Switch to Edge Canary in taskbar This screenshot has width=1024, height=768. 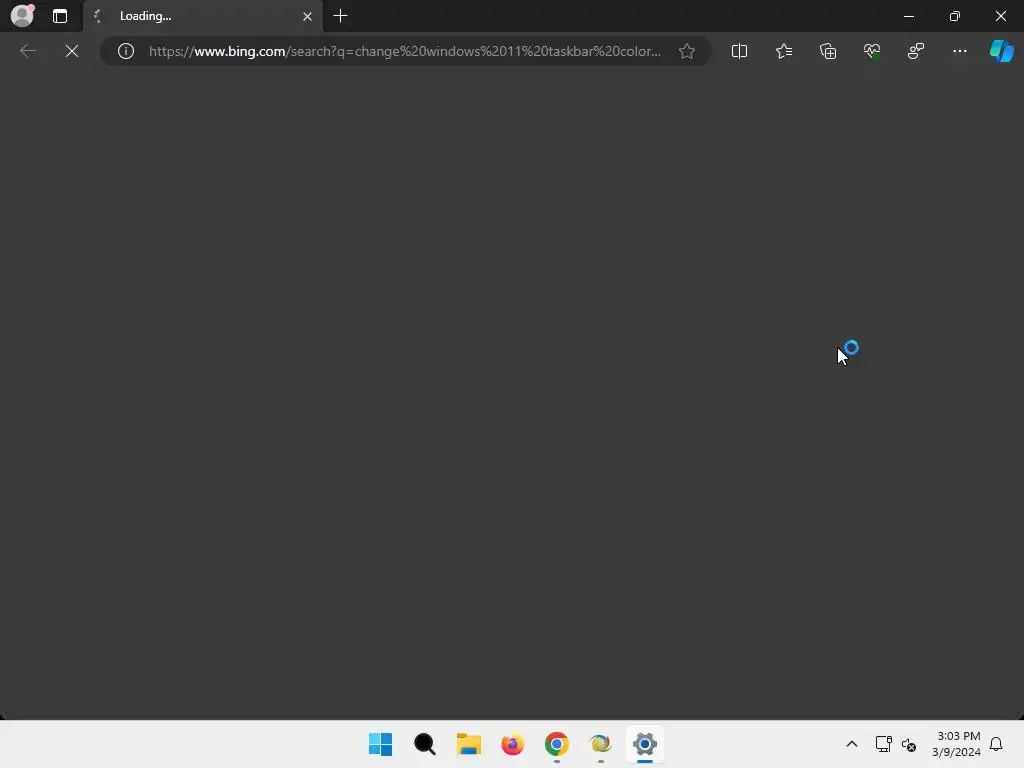coord(600,744)
